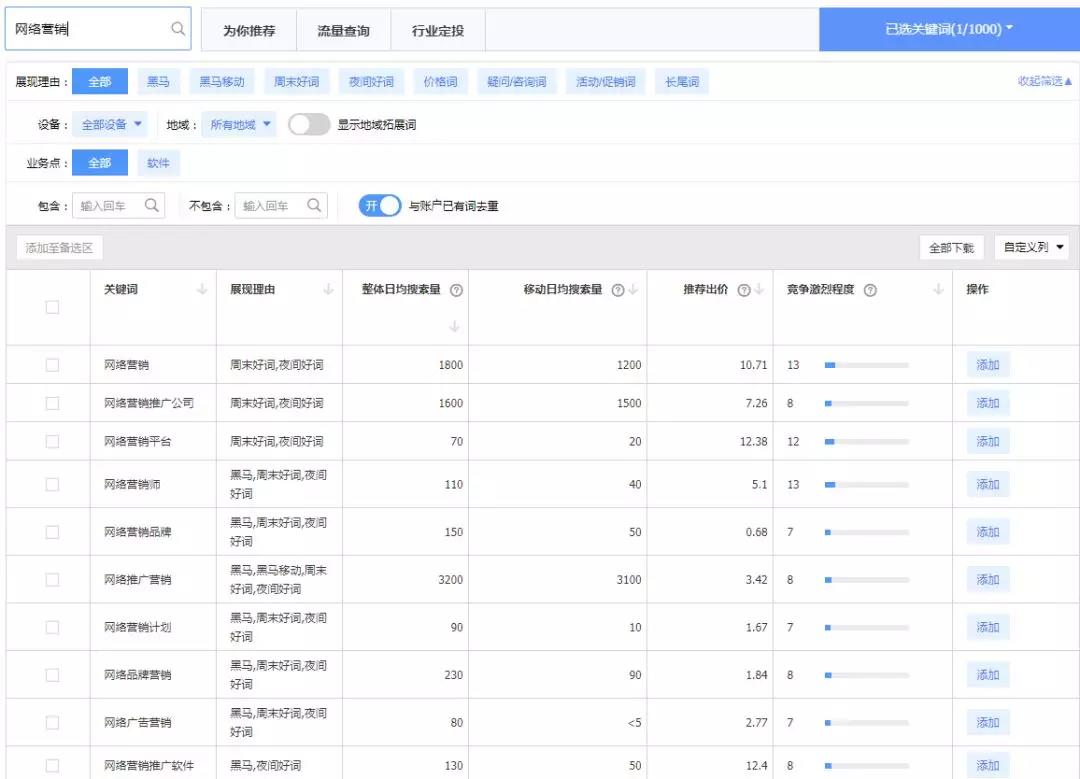Image resolution: width=1080 pixels, height=779 pixels.
Task: Sort by the 竞争激烈程度 column arrow
Action: coord(938,290)
